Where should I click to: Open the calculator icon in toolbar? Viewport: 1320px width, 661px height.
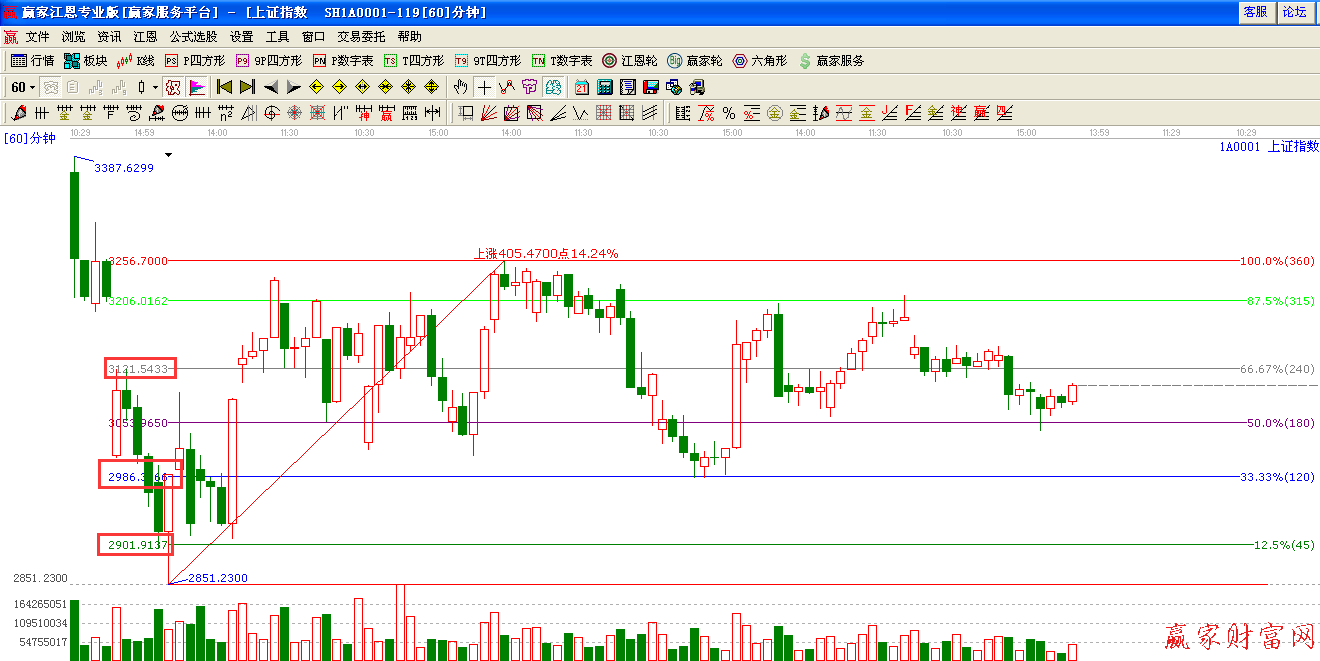coord(604,87)
